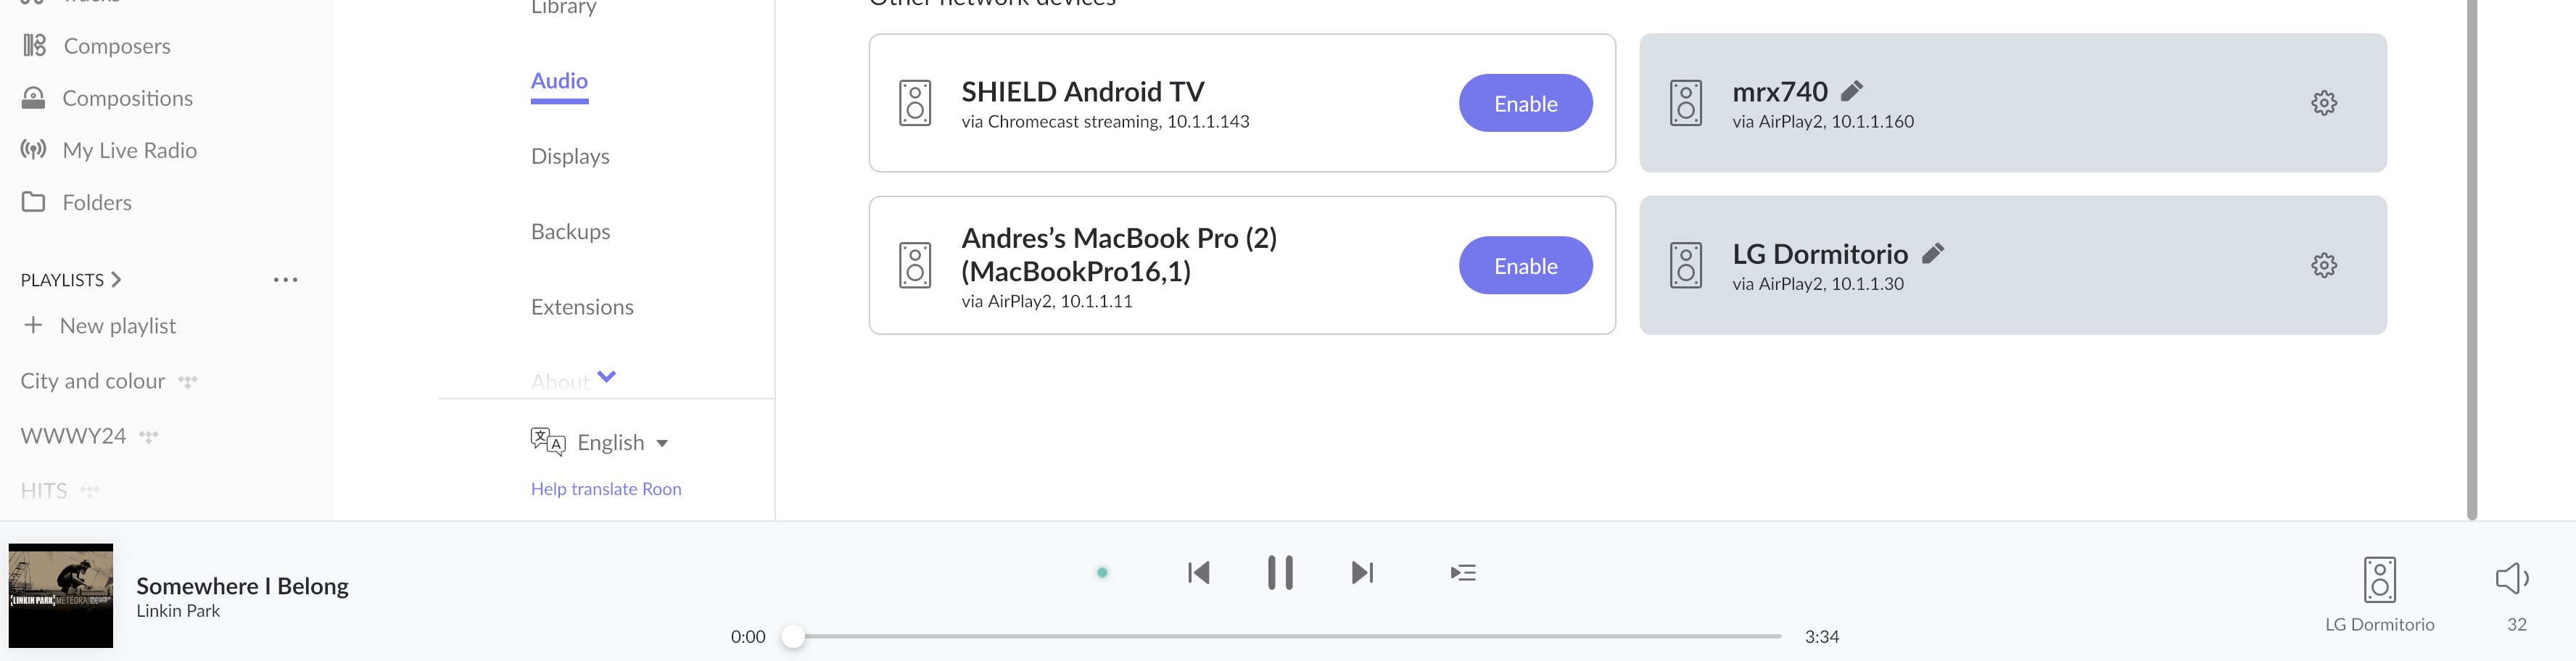The width and height of the screenshot is (2576, 661).
Task: Open settings gear for LG Dormitorio device
Action: pyautogui.click(x=2323, y=265)
